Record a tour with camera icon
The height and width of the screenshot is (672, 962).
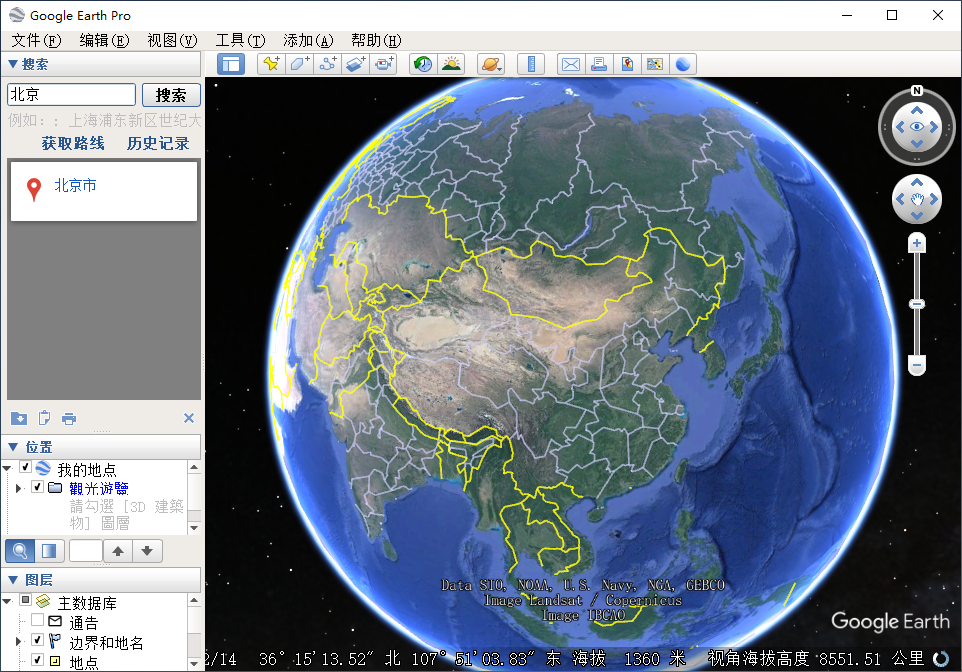[384, 64]
